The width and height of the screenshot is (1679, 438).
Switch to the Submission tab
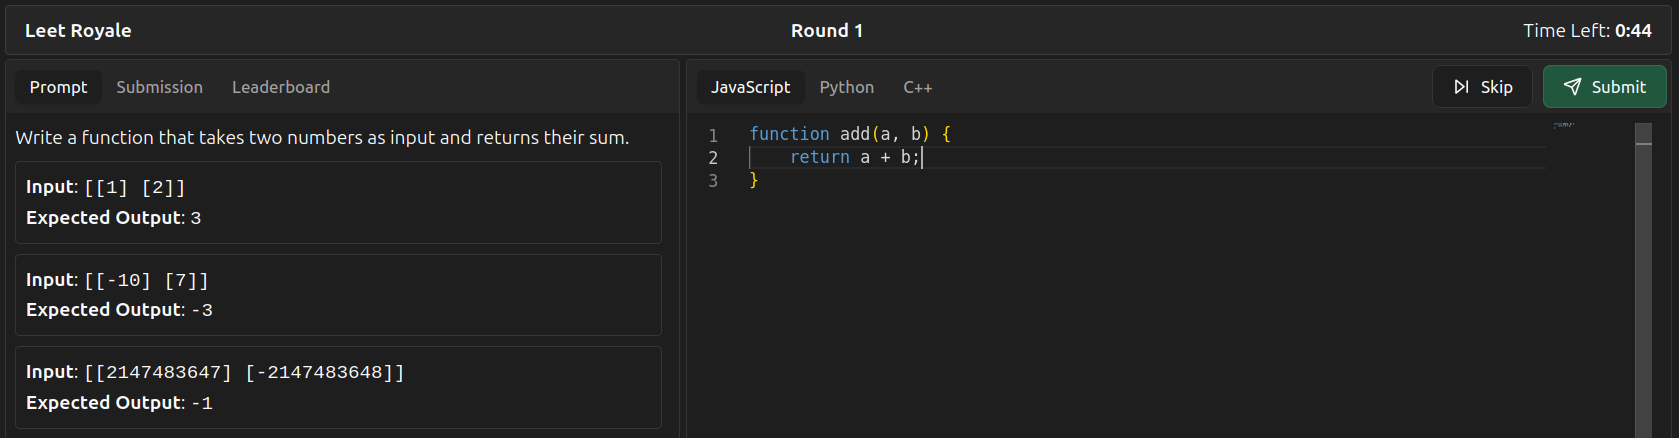click(159, 87)
